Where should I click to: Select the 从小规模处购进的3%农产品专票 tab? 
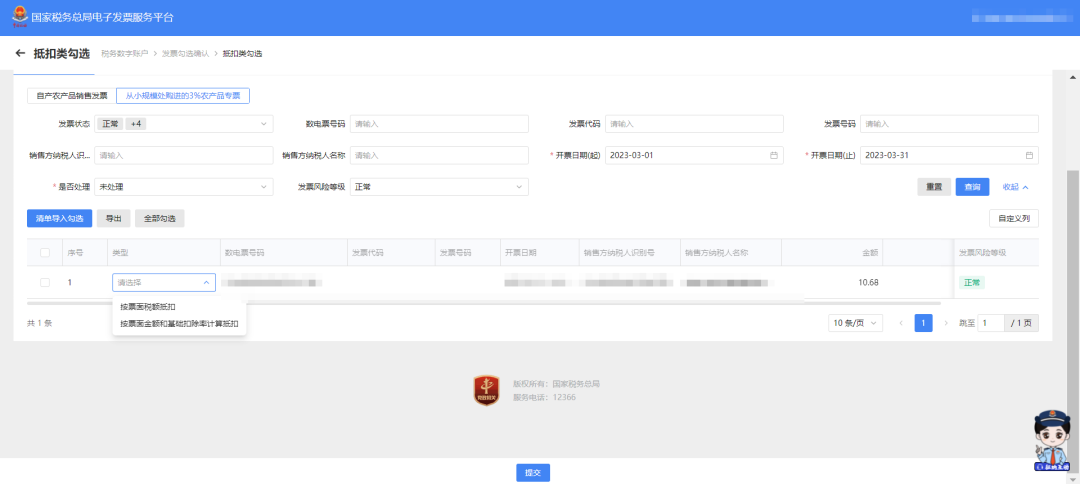pyautogui.click(x=183, y=96)
